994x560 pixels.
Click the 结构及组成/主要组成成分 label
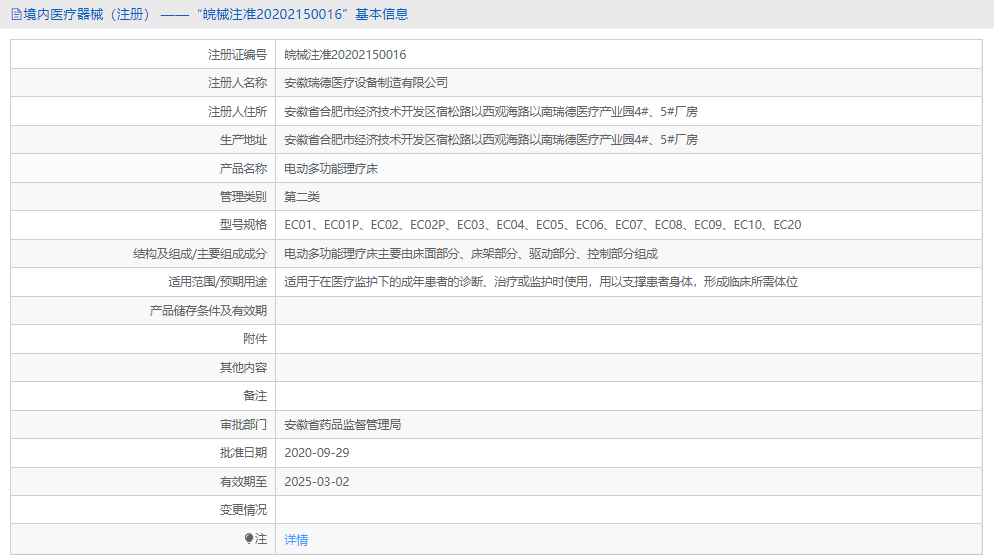point(200,254)
